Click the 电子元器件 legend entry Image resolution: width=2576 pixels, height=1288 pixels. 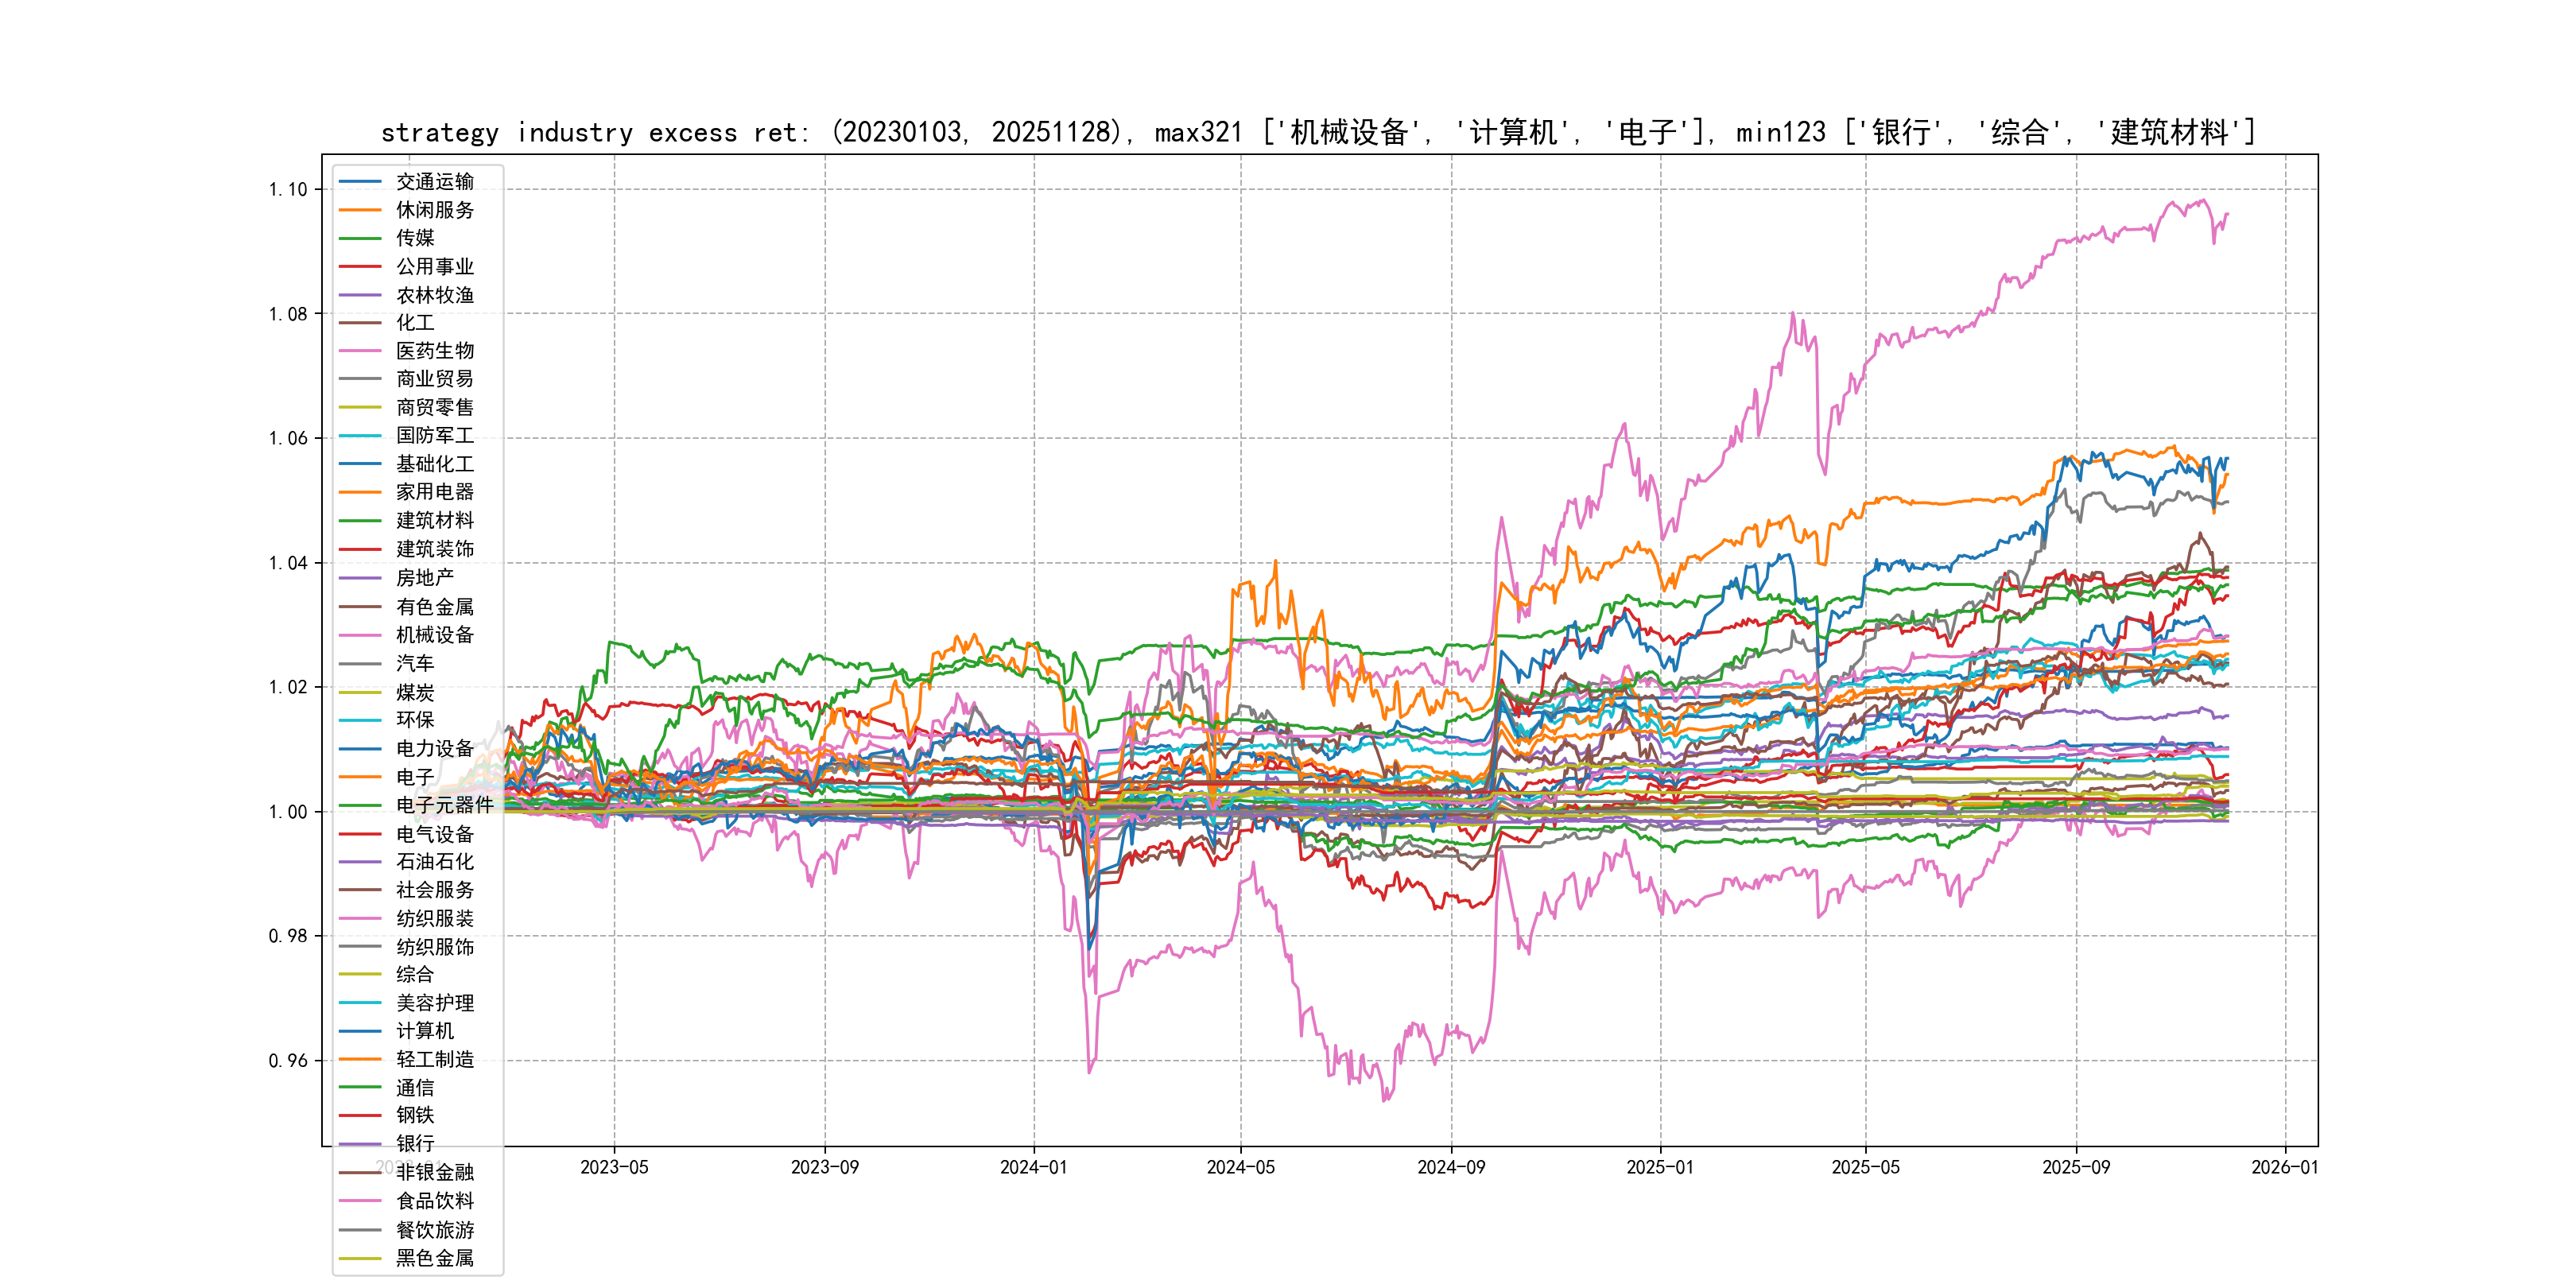coord(444,805)
